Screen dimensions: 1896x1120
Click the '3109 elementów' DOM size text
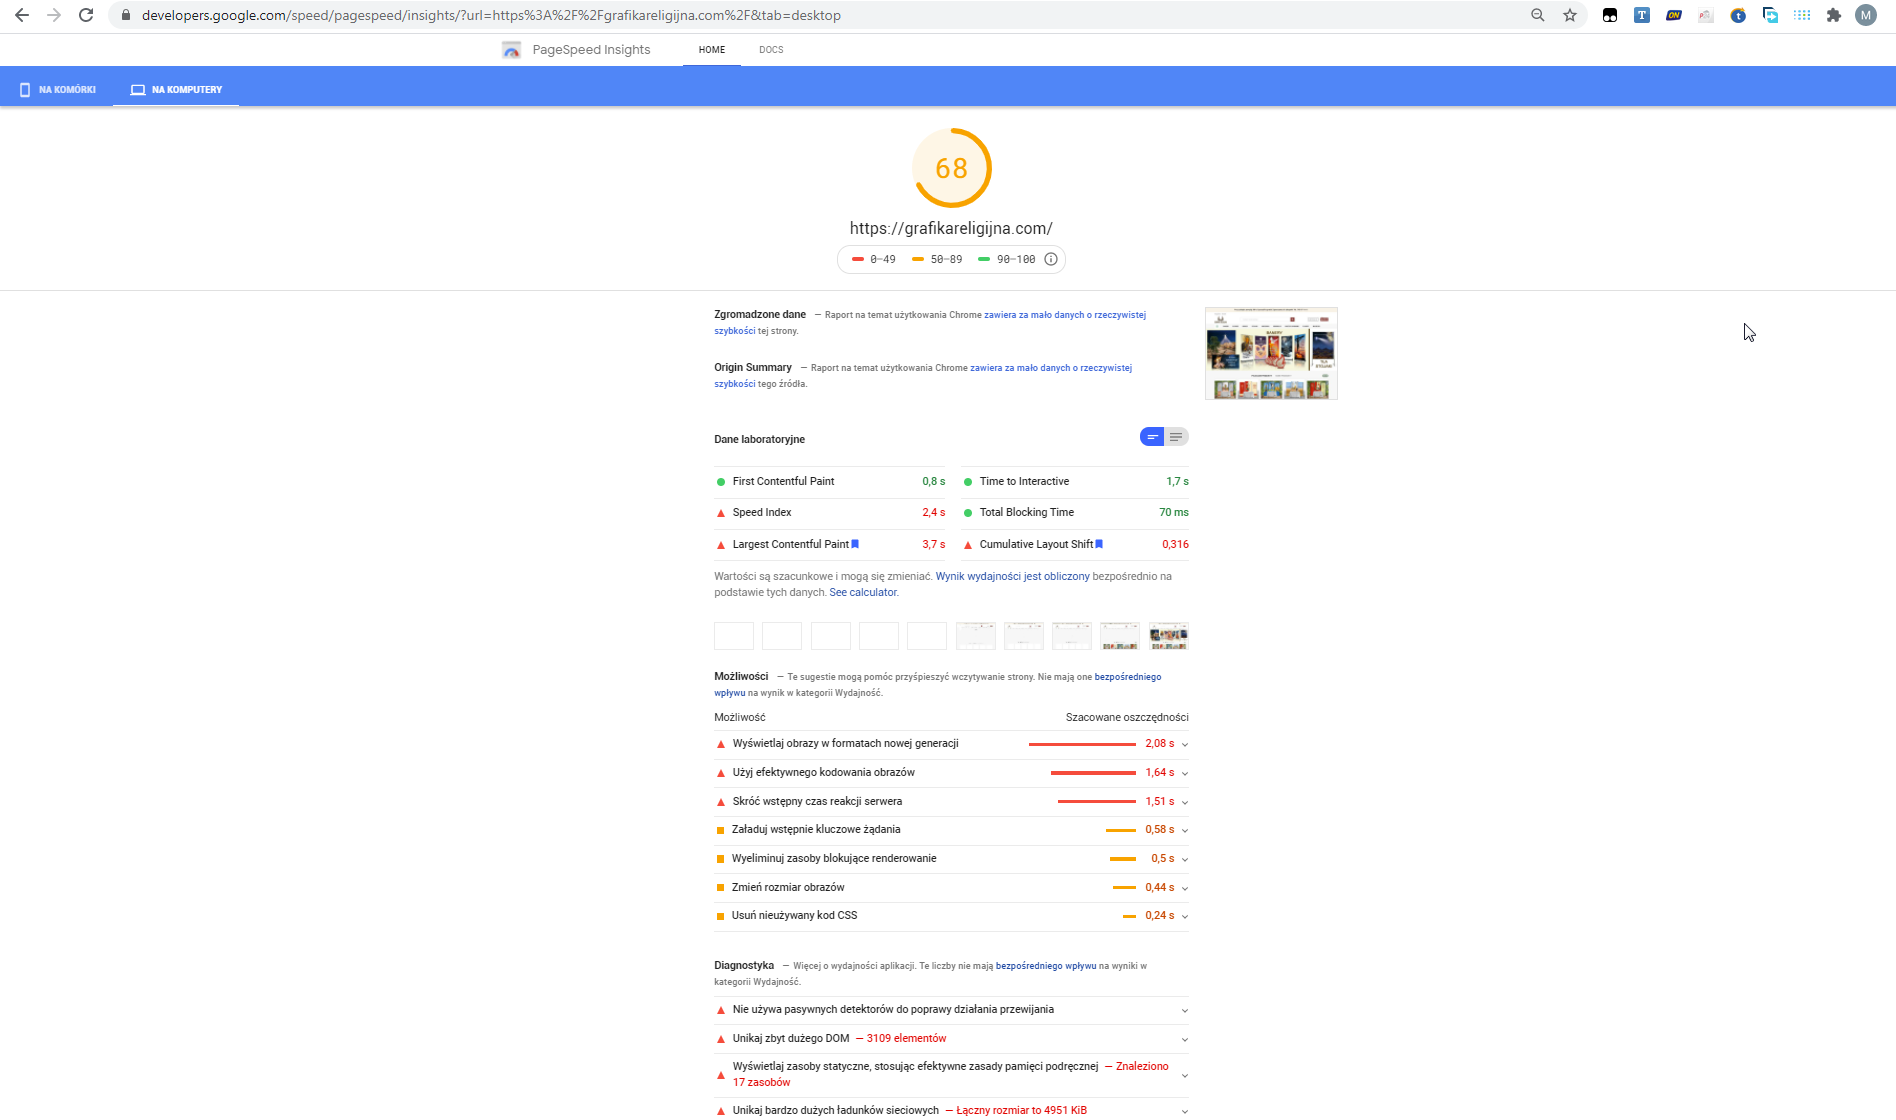[x=906, y=1039]
